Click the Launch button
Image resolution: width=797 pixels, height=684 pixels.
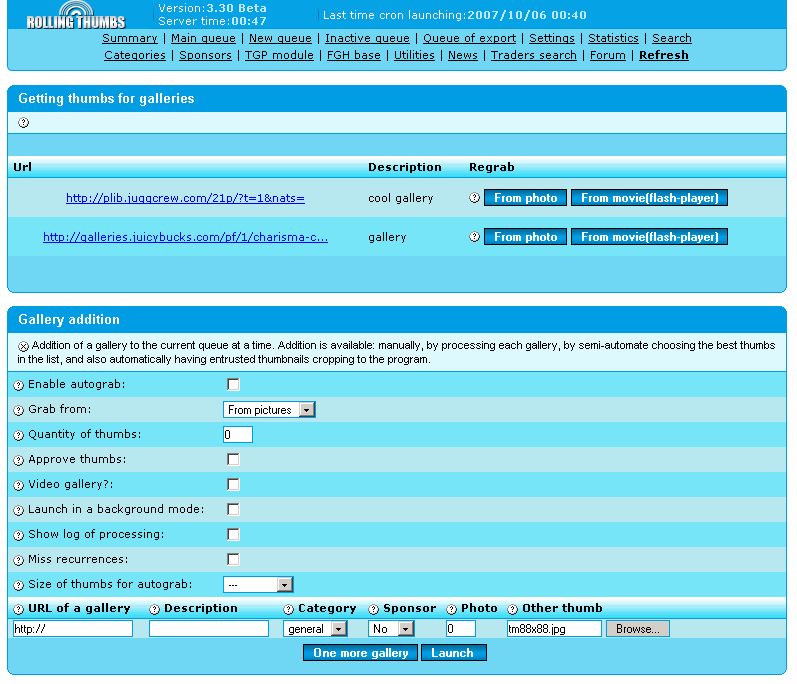point(453,652)
